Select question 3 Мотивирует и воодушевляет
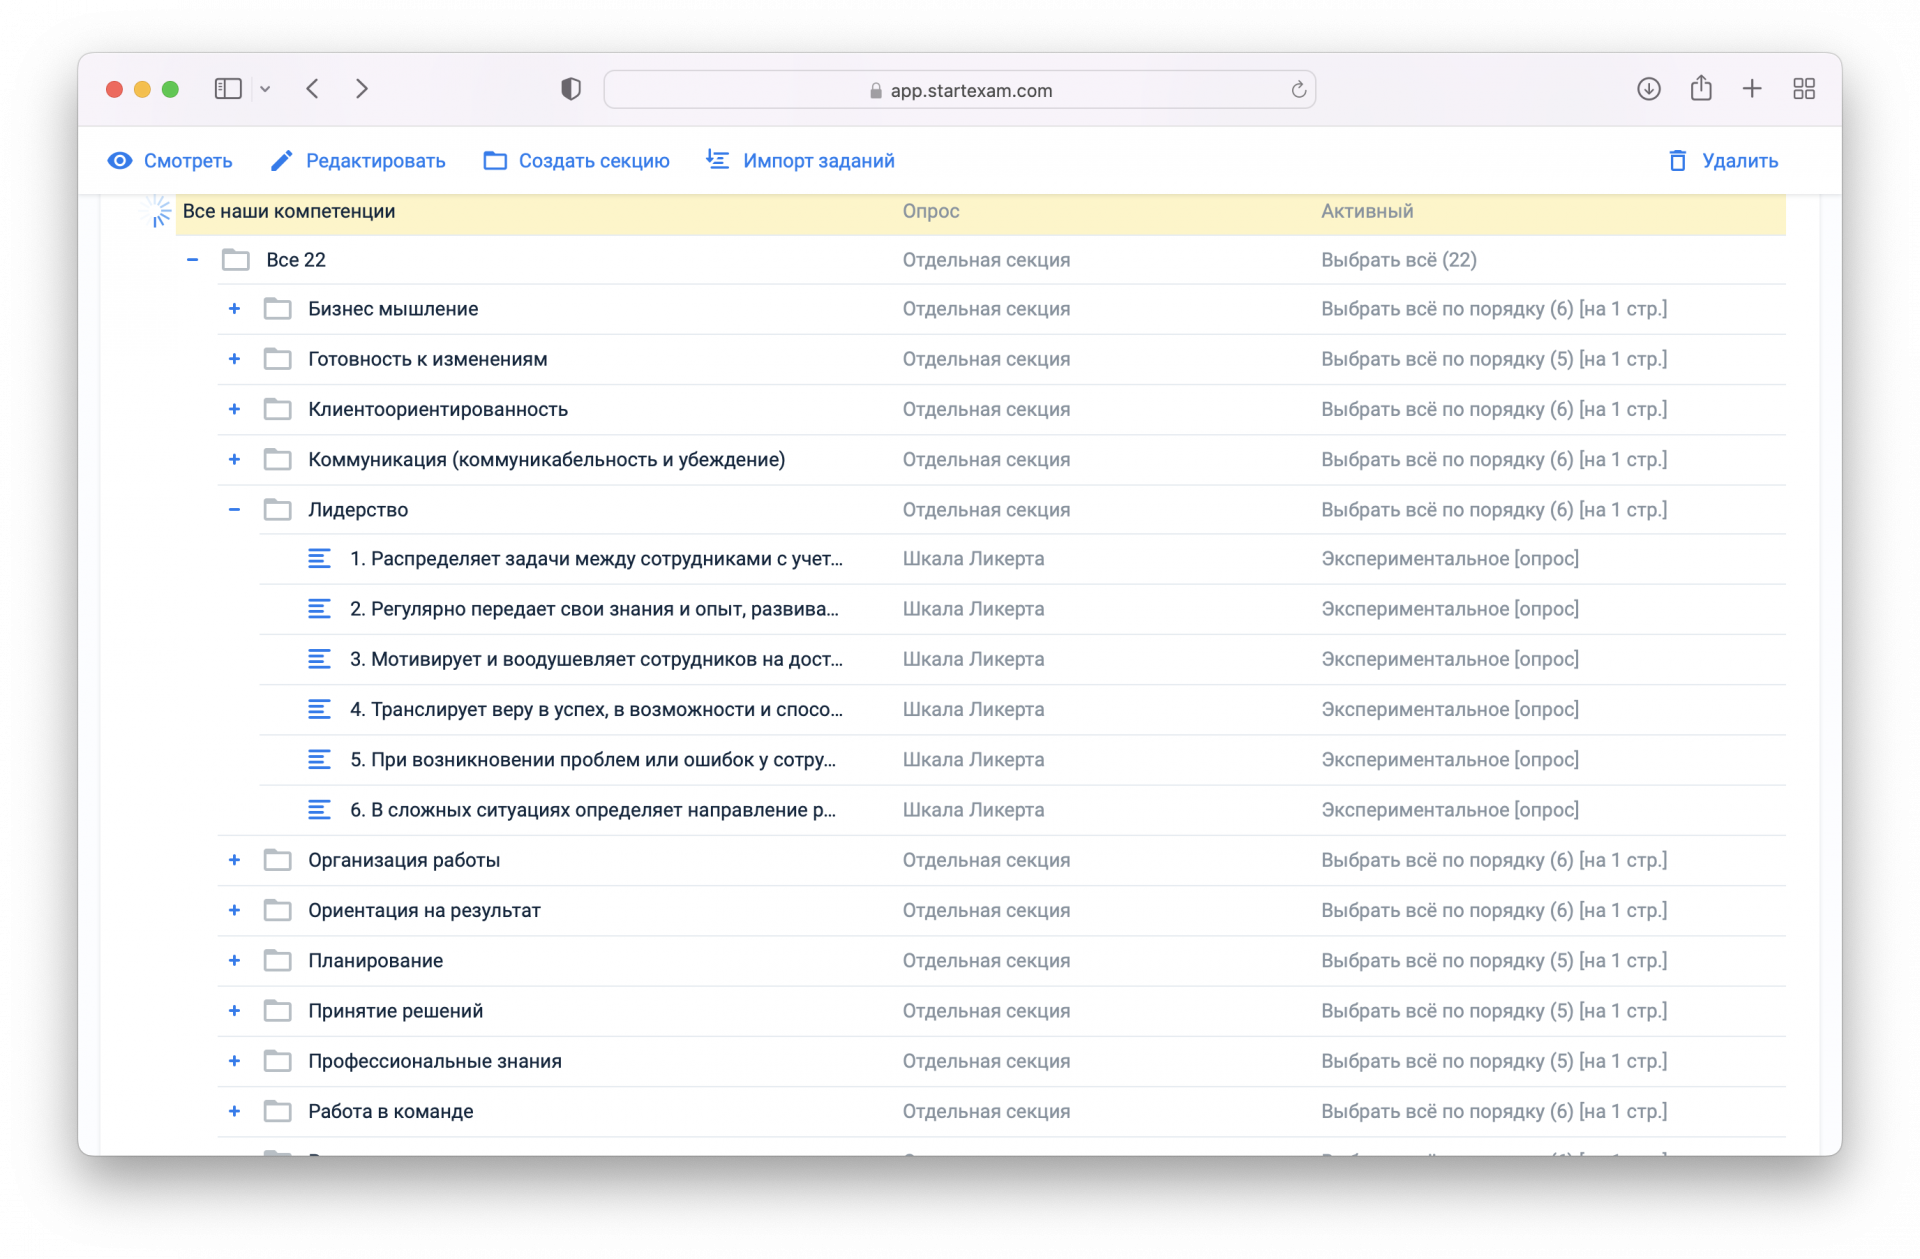Screen dimensions: 1920x1259 (x=596, y=660)
